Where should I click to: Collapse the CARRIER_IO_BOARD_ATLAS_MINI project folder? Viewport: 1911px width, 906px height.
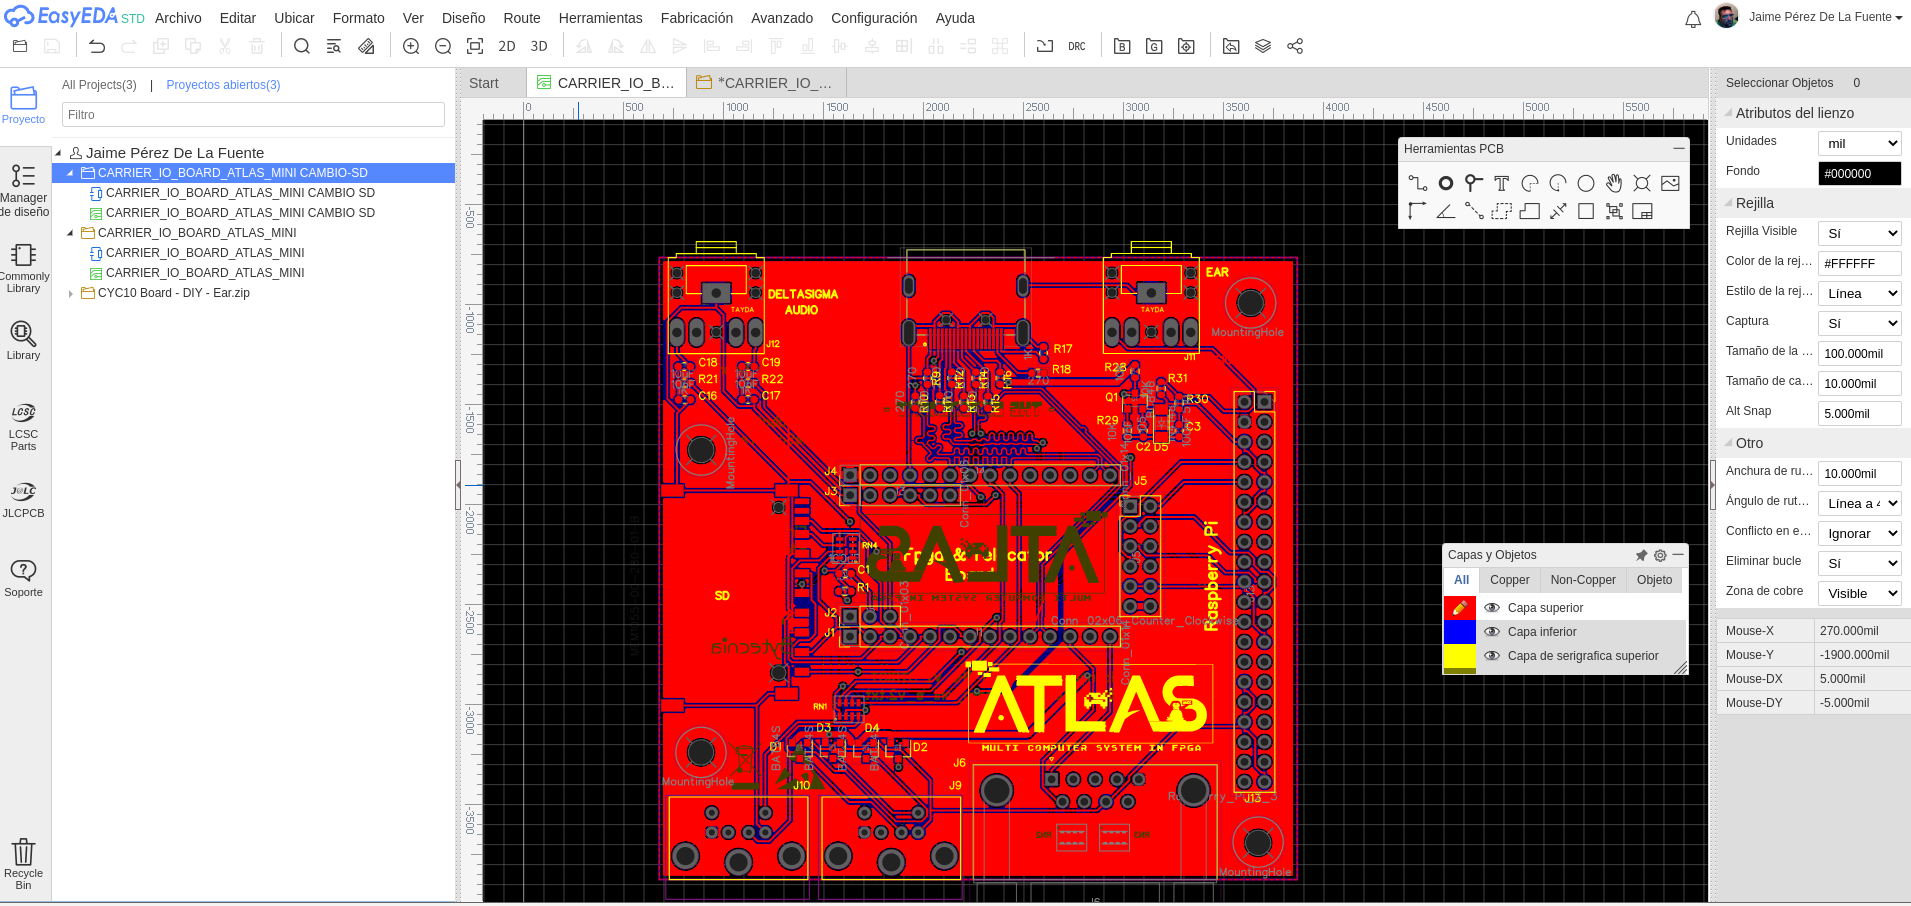click(70, 233)
